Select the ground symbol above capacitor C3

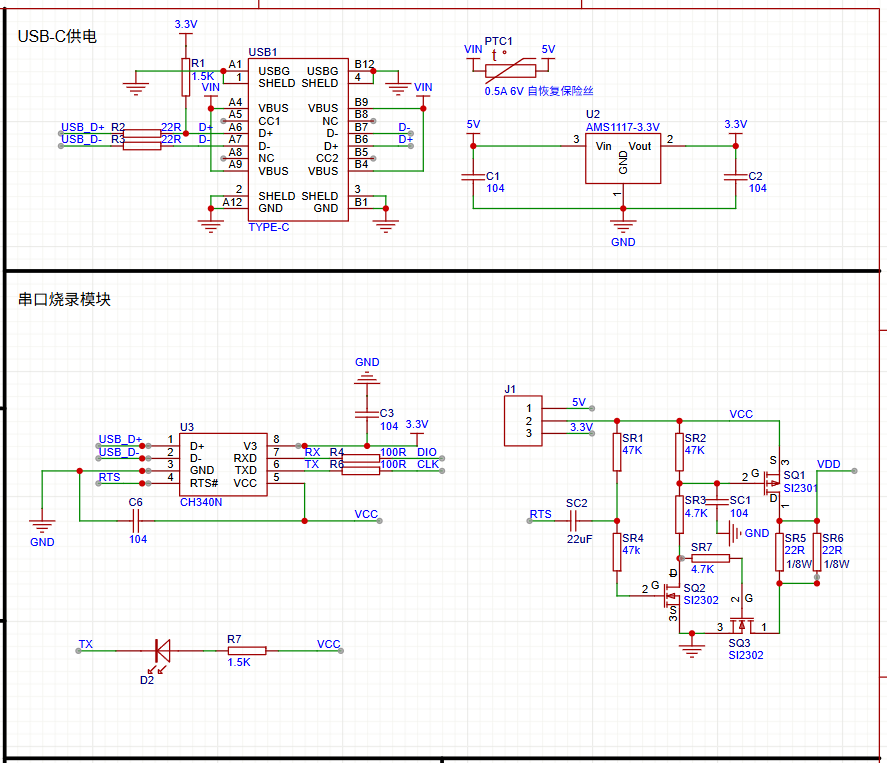coord(367,377)
